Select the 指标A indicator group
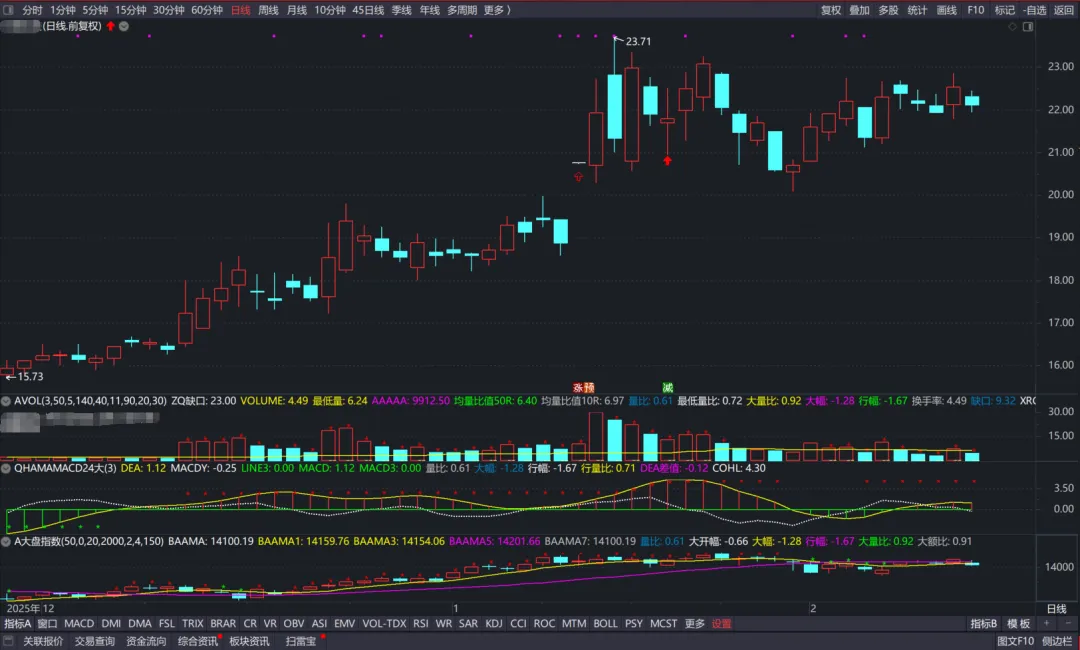The width and height of the screenshot is (1080, 650). pyautogui.click(x=18, y=623)
